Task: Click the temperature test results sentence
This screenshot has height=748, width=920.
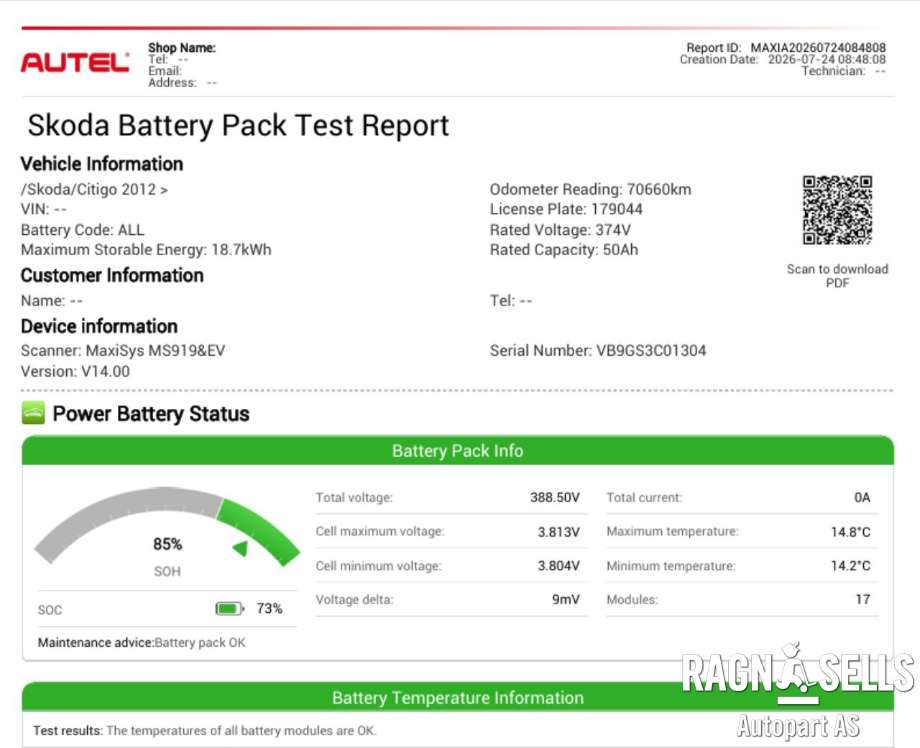Action: pyautogui.click(x=204, y=731)
